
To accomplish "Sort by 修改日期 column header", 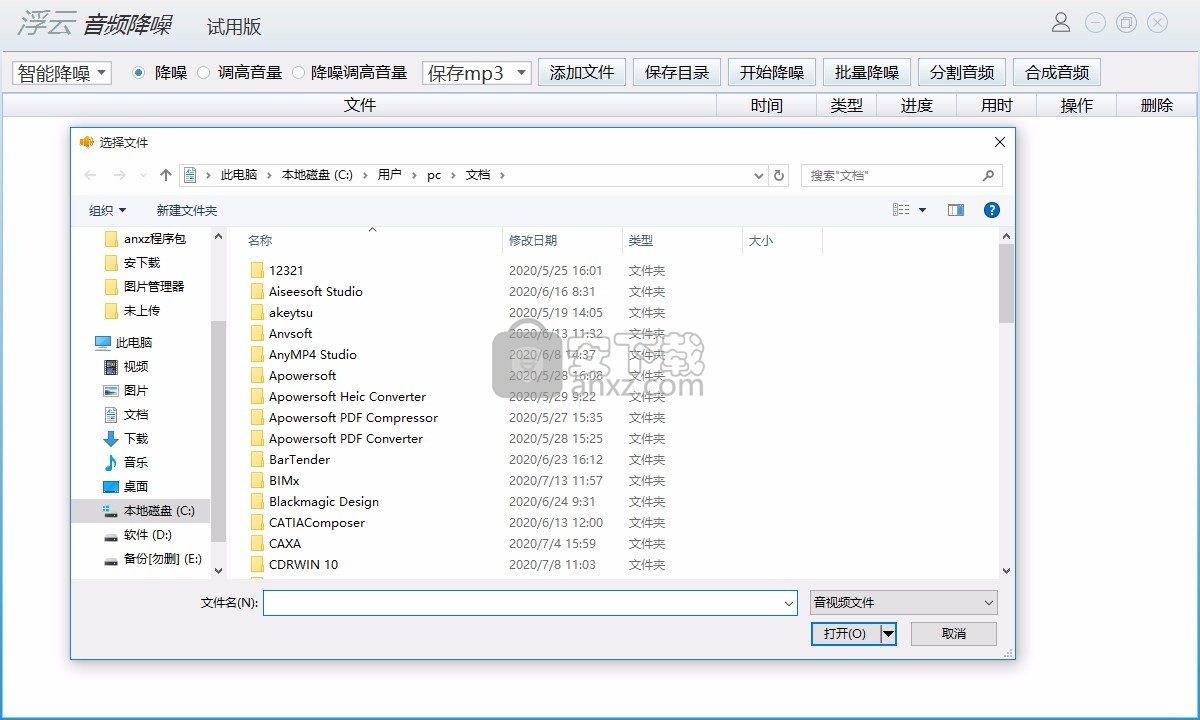I will coord(533,240).
